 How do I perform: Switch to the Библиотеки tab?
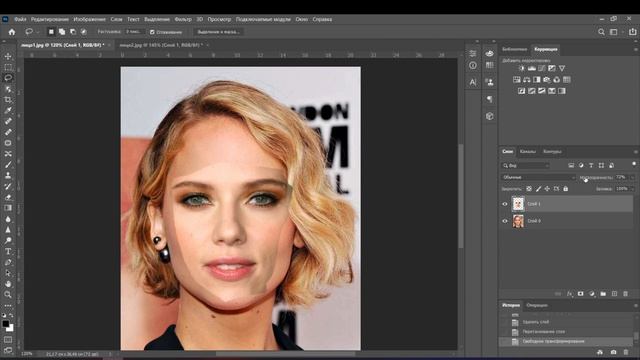pyautogui.click(x=515, y=49)
